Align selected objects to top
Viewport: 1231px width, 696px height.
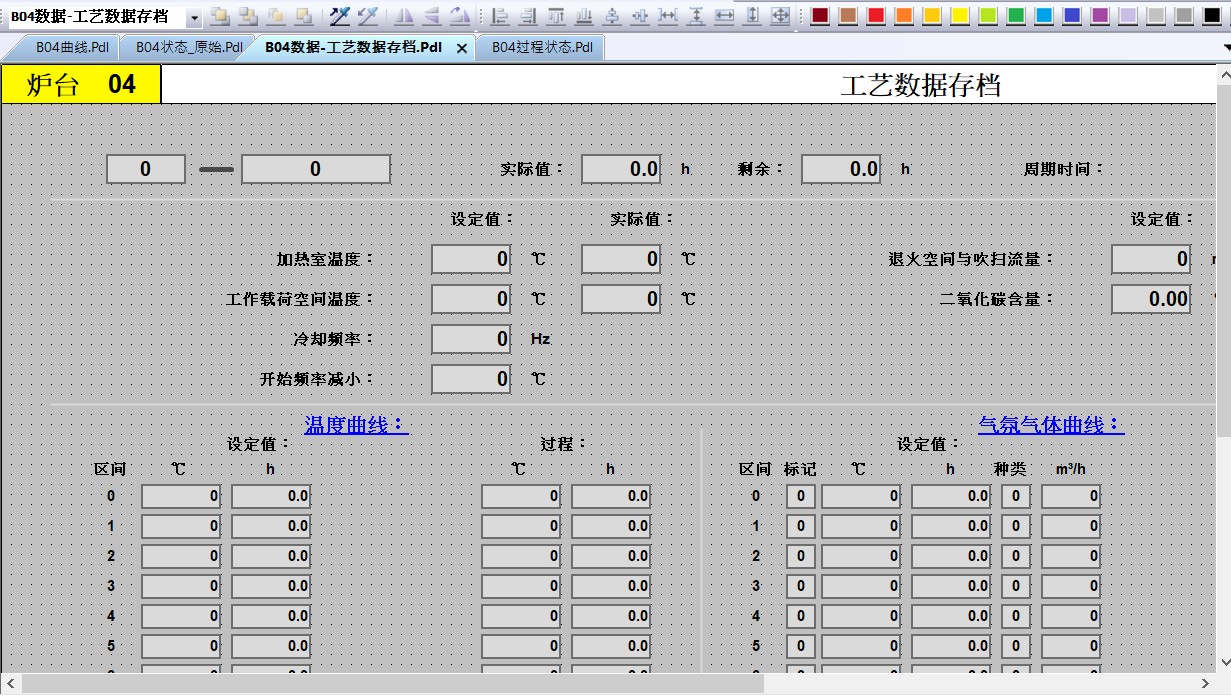[x=556, y=16]
